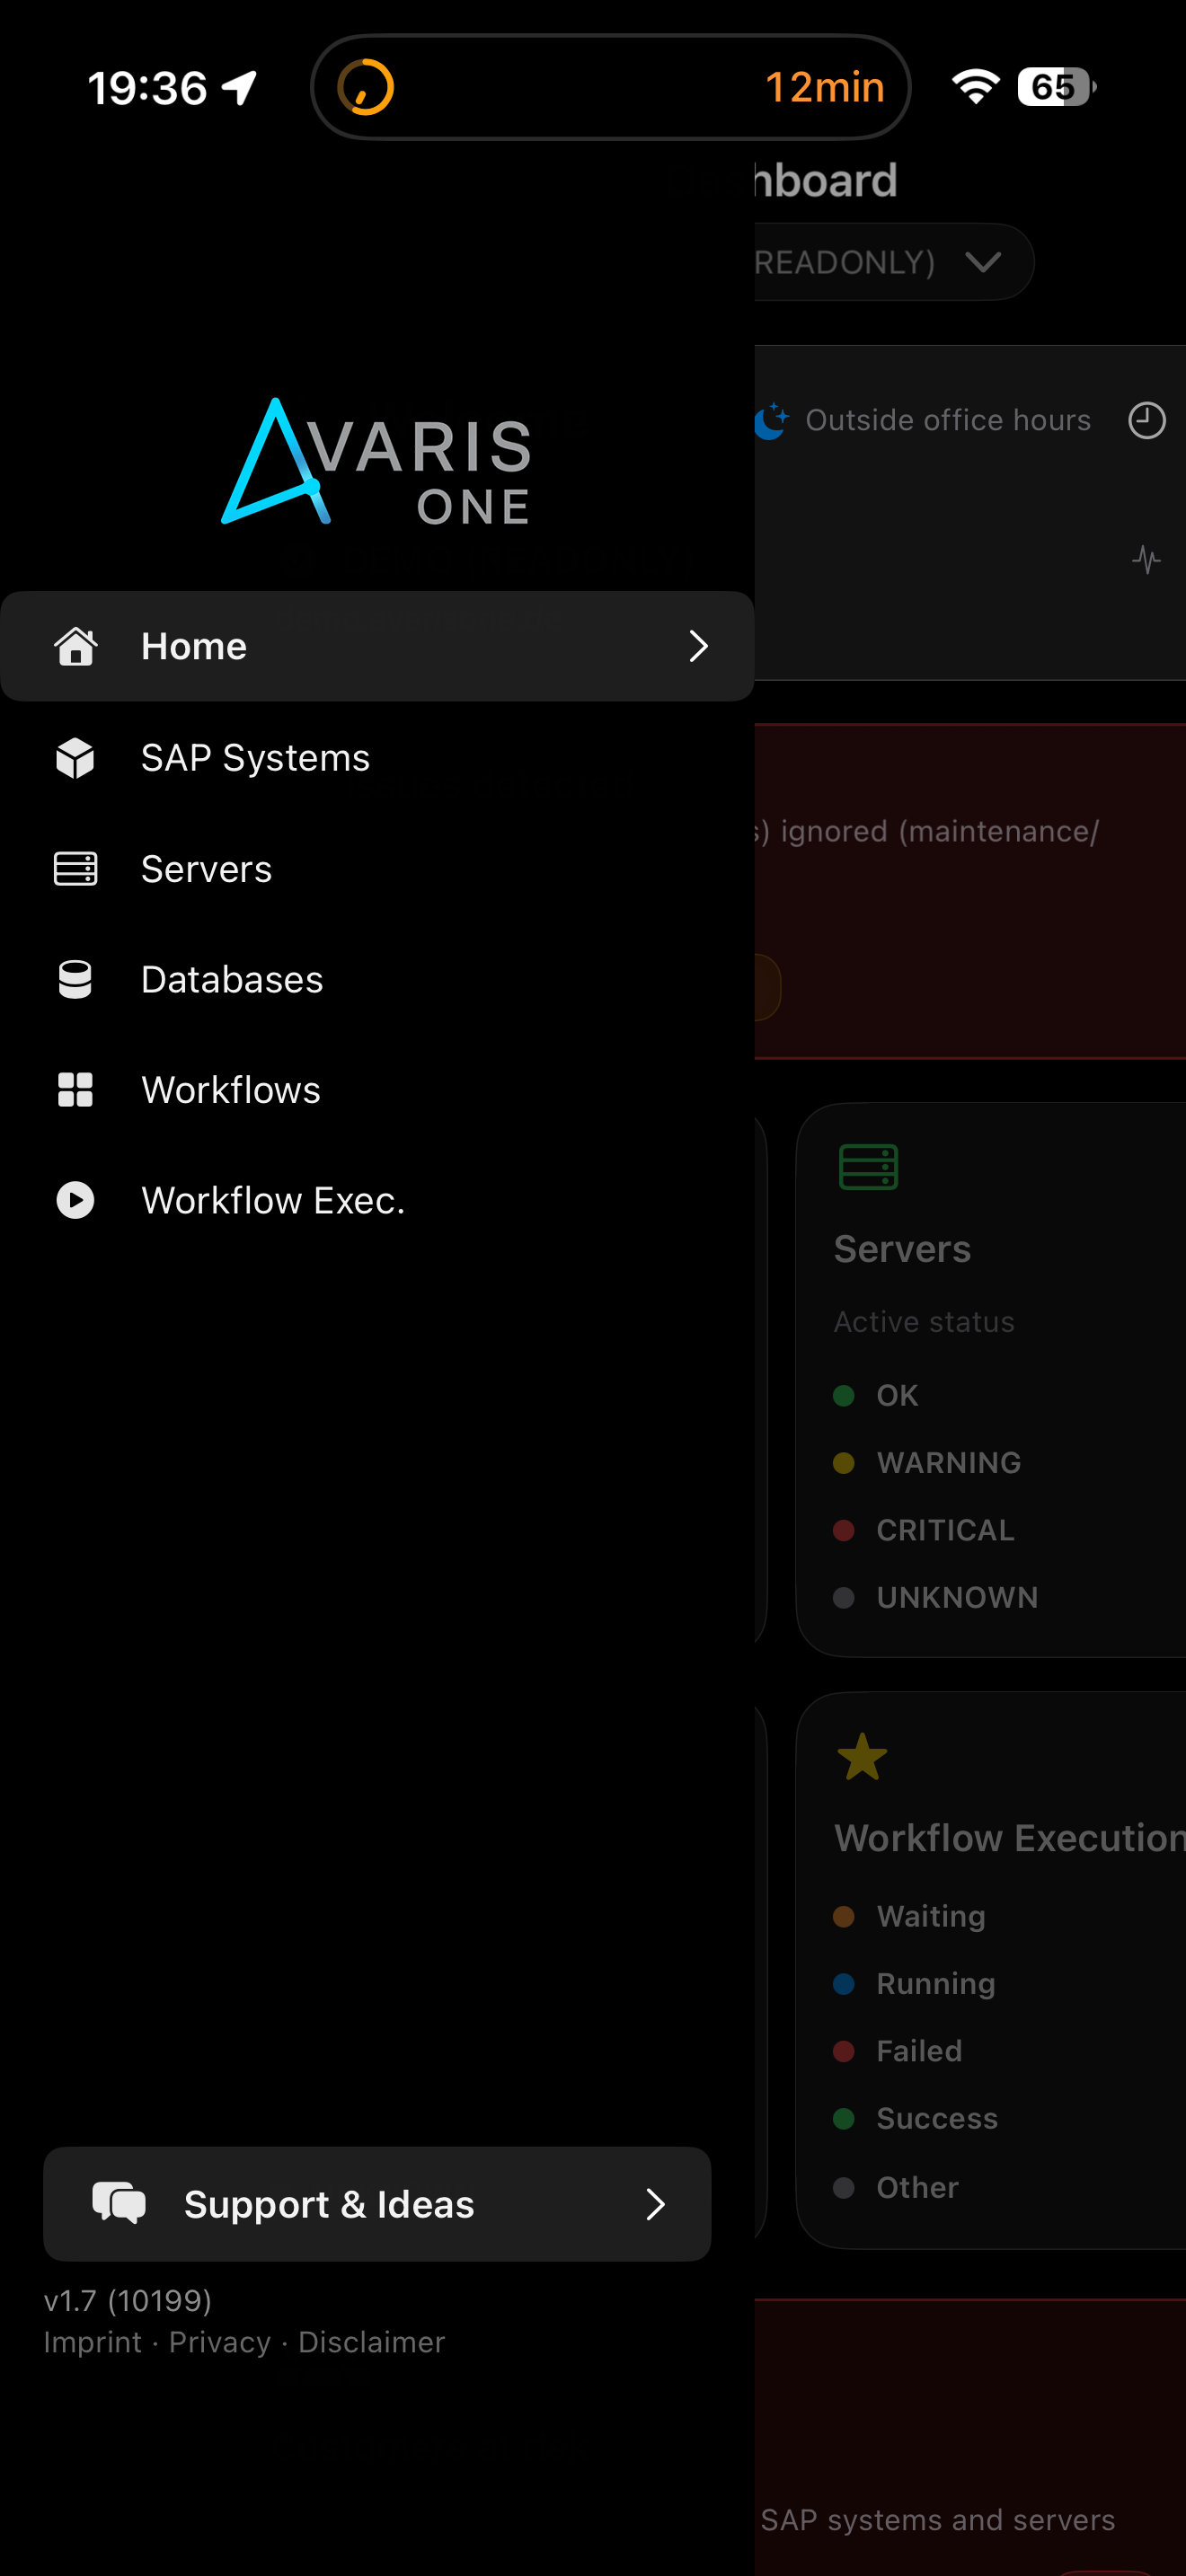Click the chevron on the Home row
Viewport: 1186px width, 2576px height.
699,646
